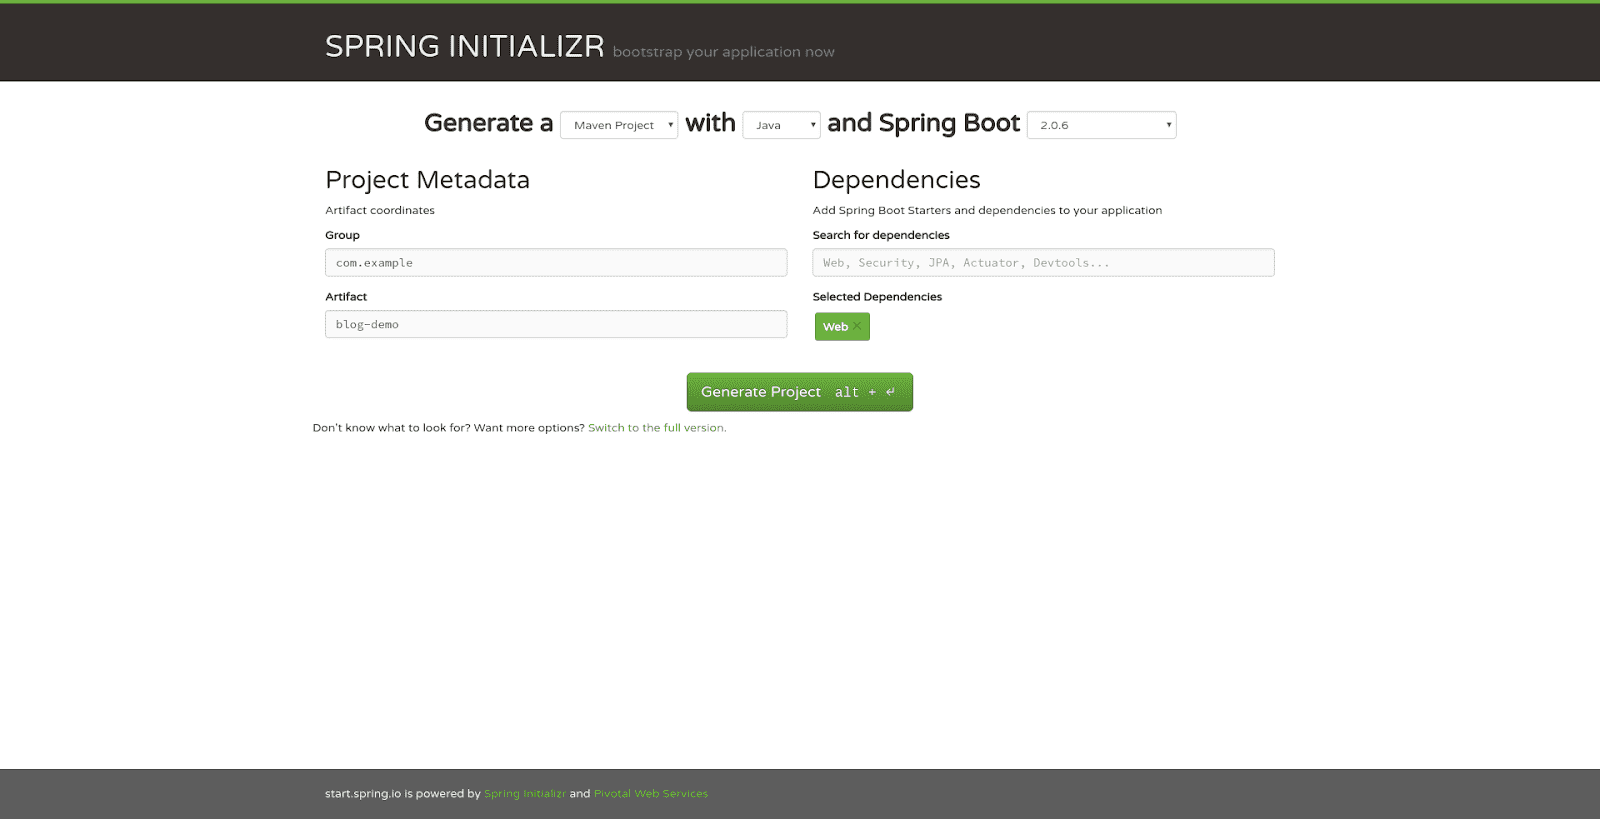The image size is (1600, 819).
Task: Click the 'Search for dependencies' label
Action: (x=881, y=236)
